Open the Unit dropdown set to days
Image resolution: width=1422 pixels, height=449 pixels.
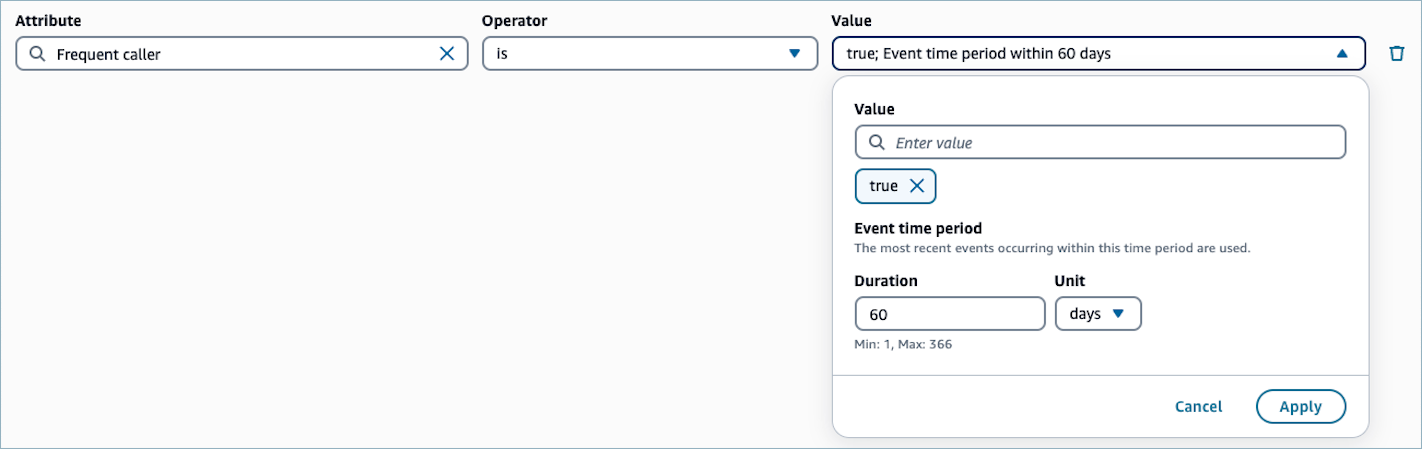point(1097,314)
